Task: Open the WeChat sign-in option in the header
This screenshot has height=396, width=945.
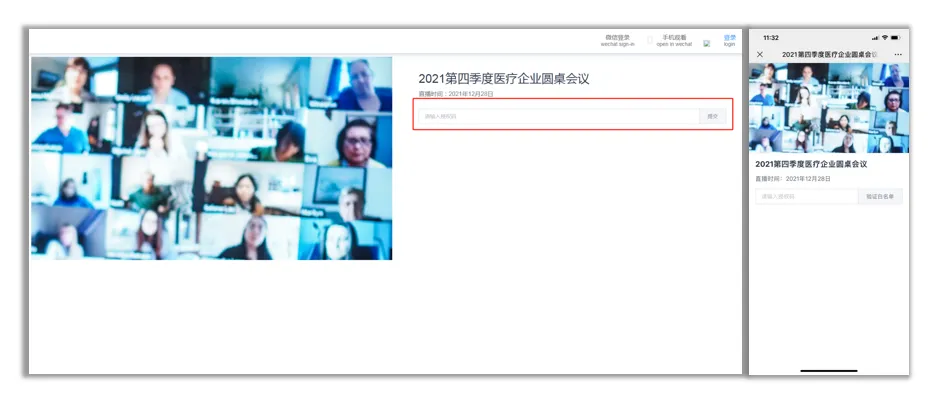Action: pos(618,40)
